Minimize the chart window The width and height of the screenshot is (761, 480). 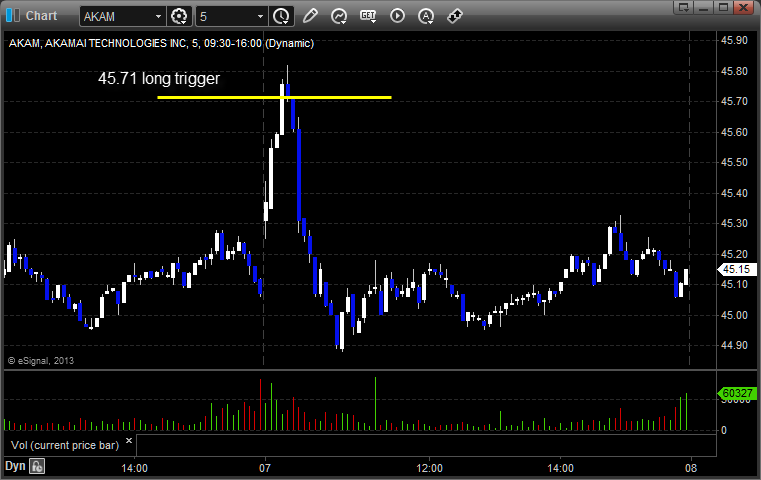(x=704, y=7)
